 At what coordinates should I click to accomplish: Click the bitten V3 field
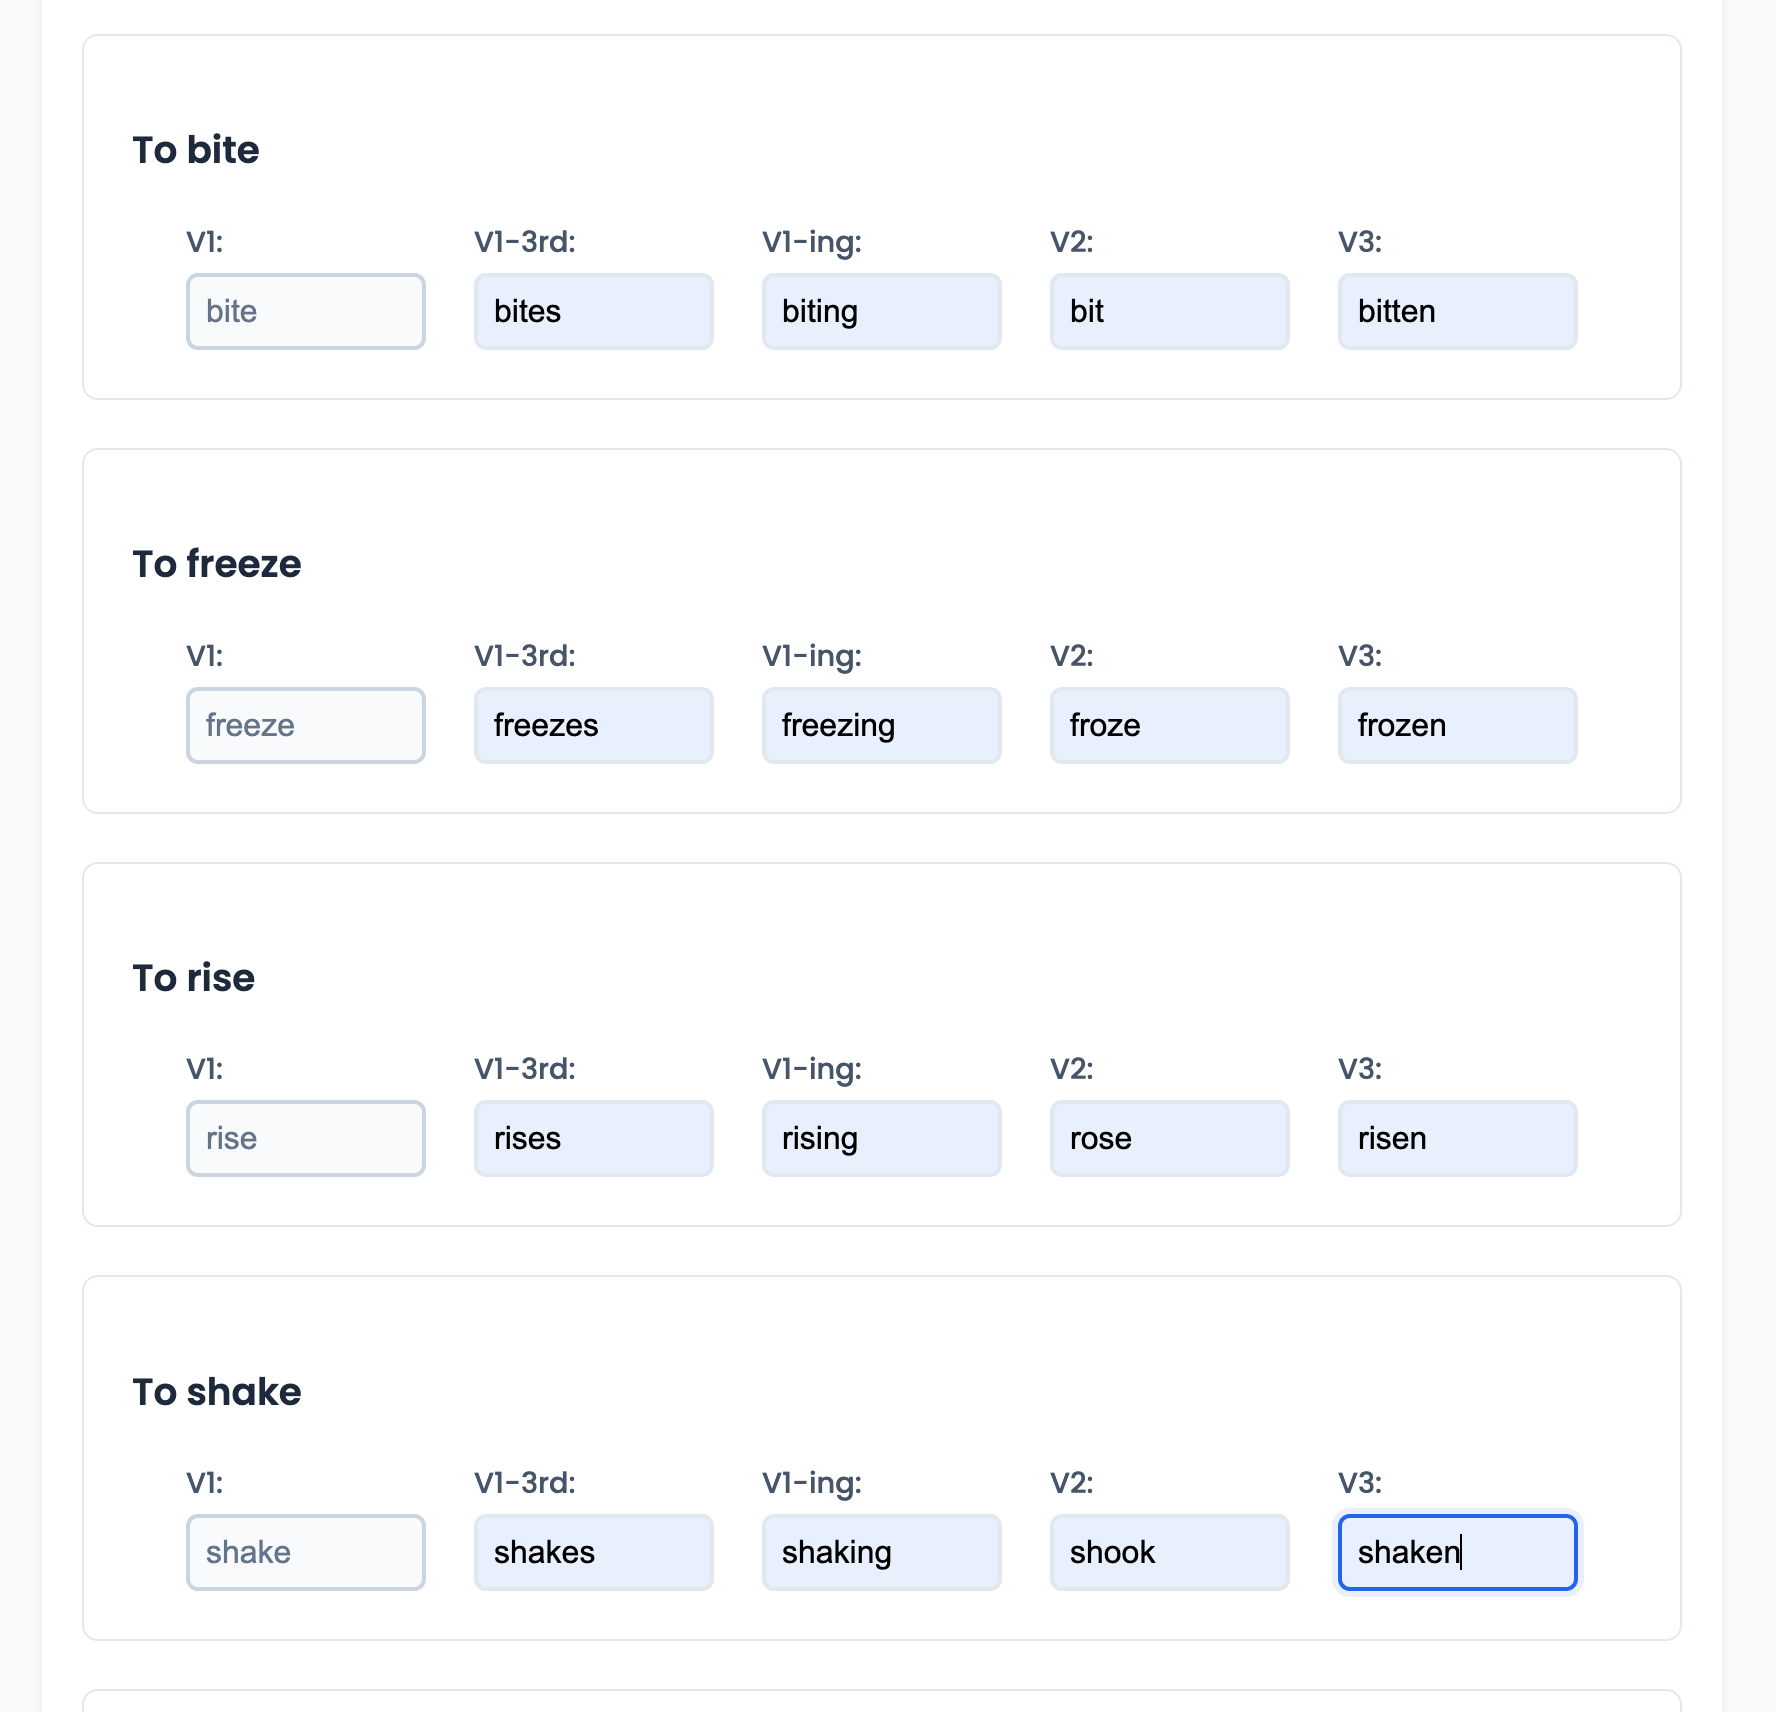1457,311
